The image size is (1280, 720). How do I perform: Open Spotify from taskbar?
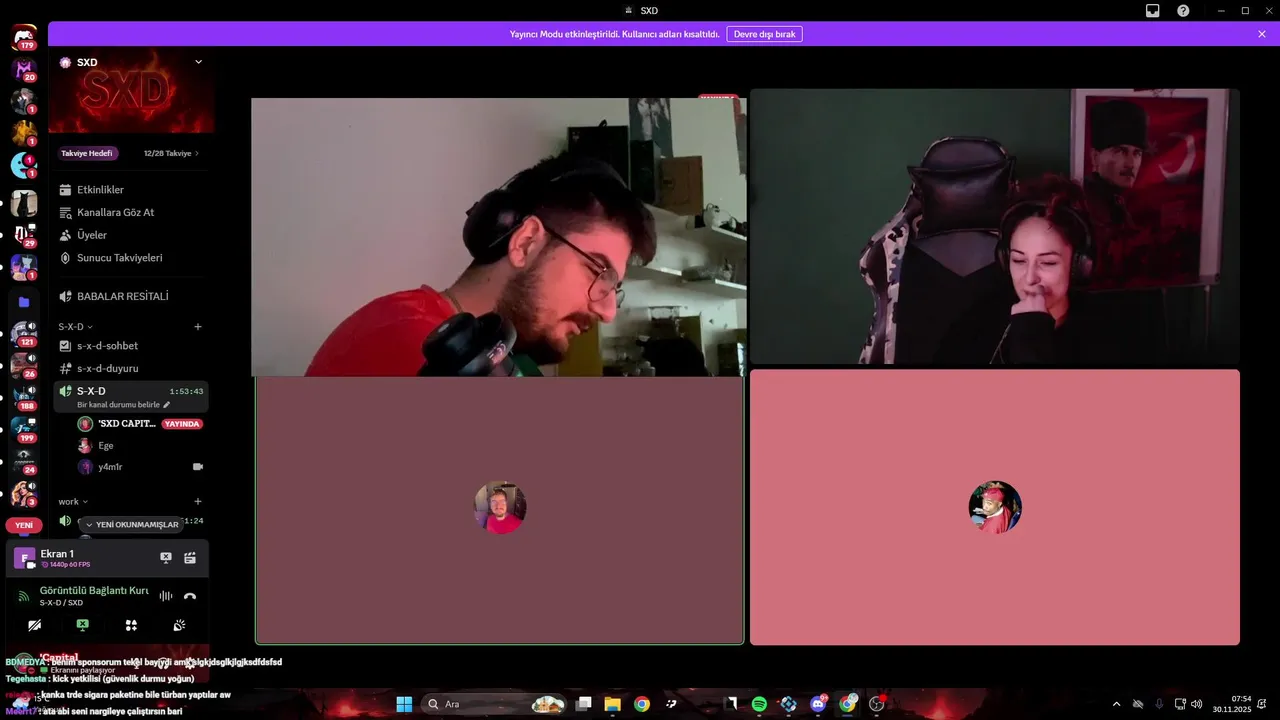tap(759, 704)
